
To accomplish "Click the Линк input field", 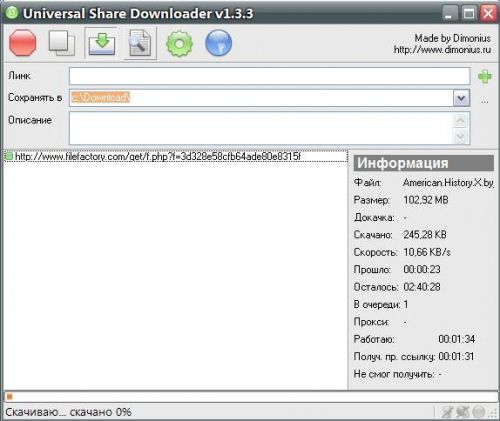I will (269, 76).
